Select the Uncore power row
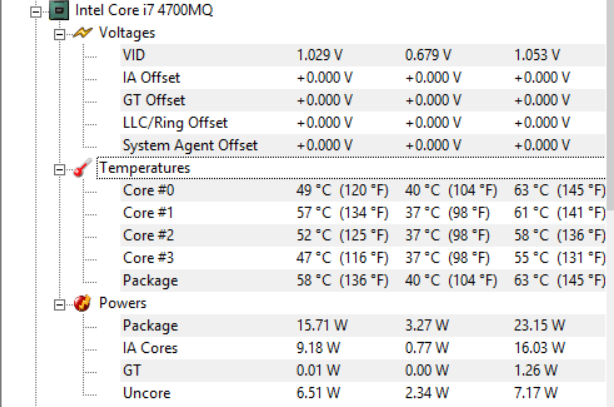 coord(145,393)
